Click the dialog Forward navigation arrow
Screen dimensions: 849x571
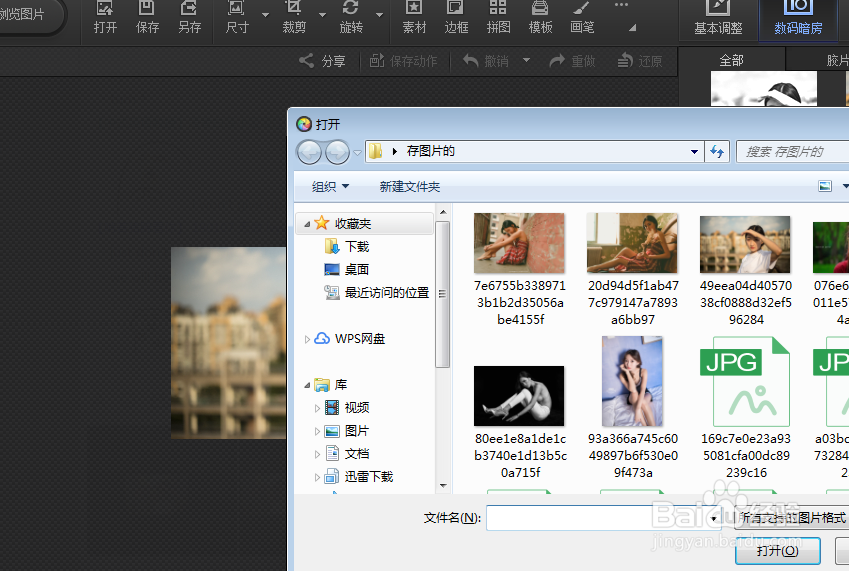click(337, 152)
